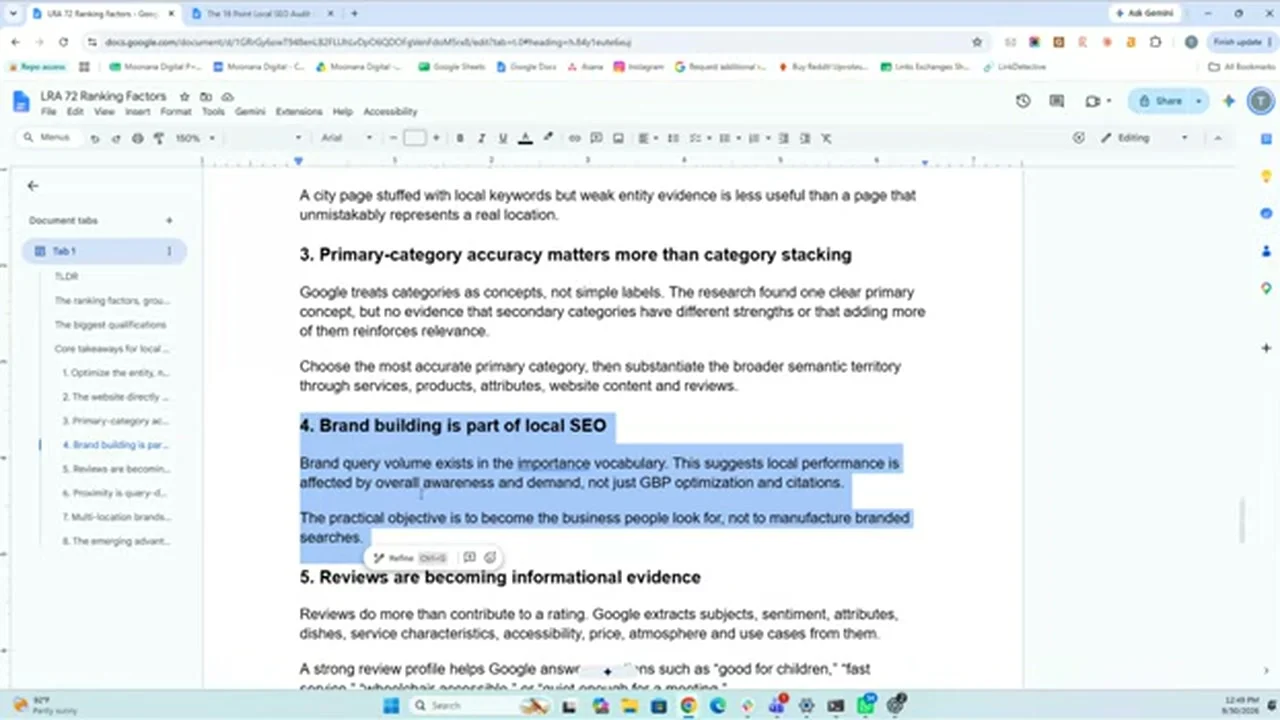Open the Editing mode dropdown
Image resolution: width=1280 pixels, height=720 pixels.
(x=1144, y=138)
